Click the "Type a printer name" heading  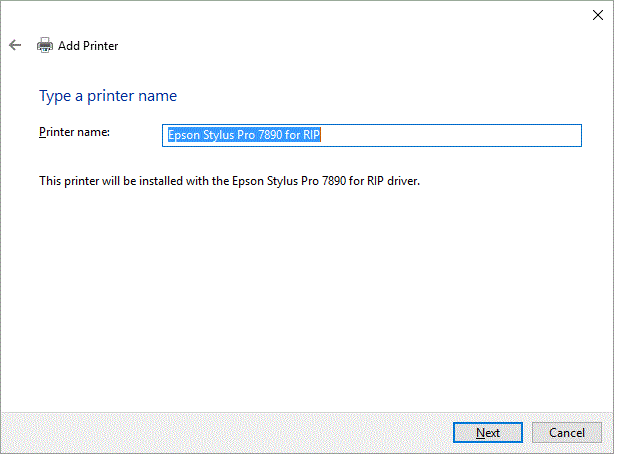pos(107,96)
